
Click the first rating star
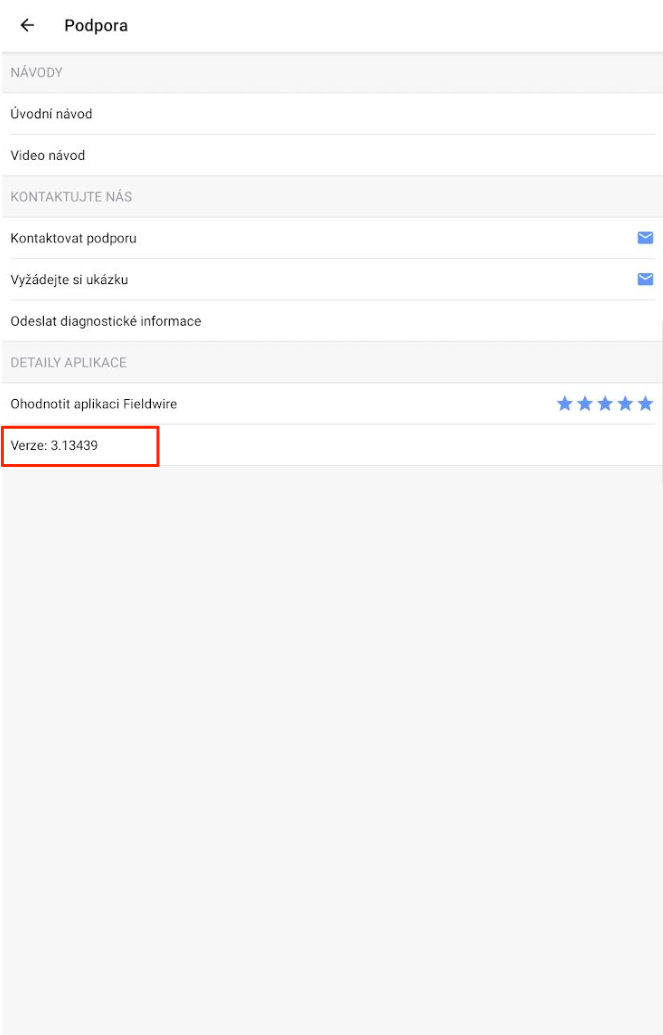coord(565,404)
